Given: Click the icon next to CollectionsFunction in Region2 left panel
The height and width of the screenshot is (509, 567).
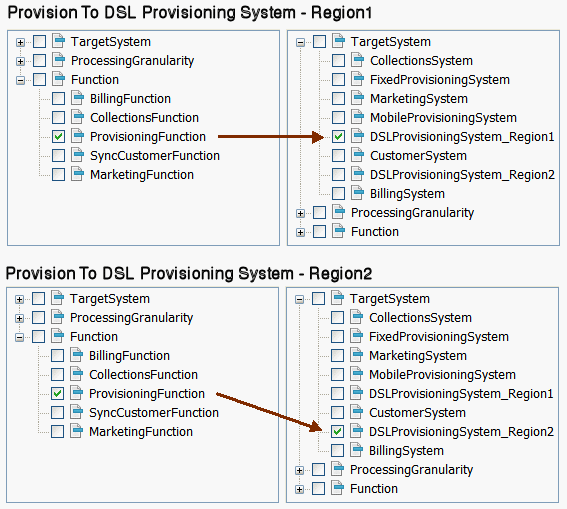Looking at the screenshot, I should tap(76, 374).
